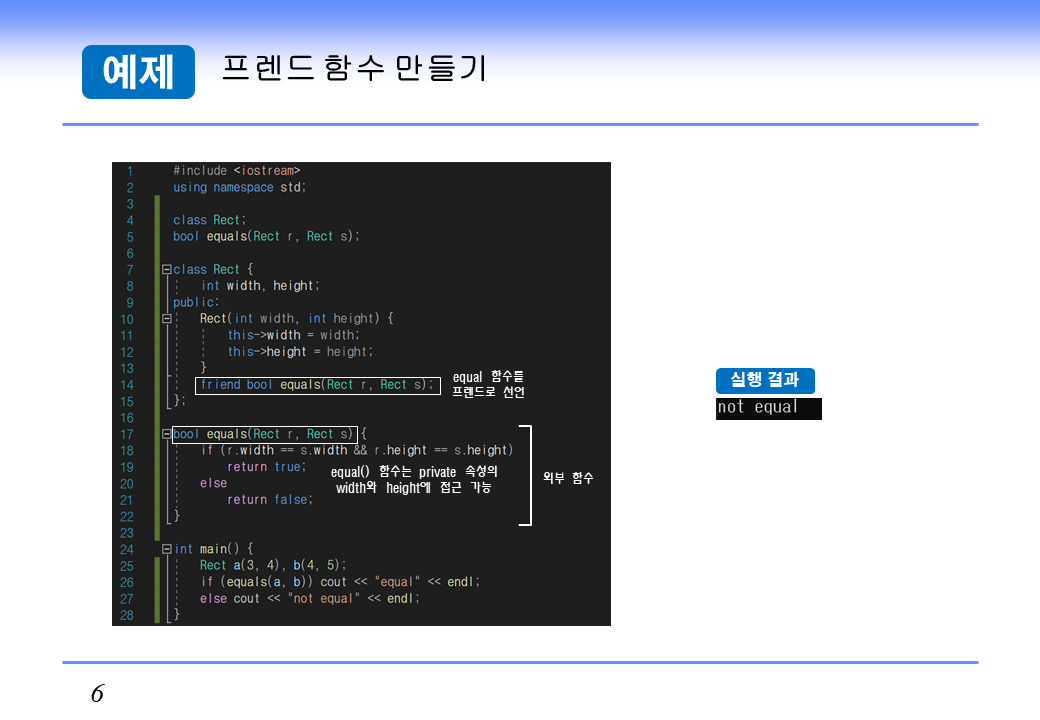Viewport: 1040px width, 720px height.
Task: Collapse the bool equals function fold marker
Action: pos(166,434)
